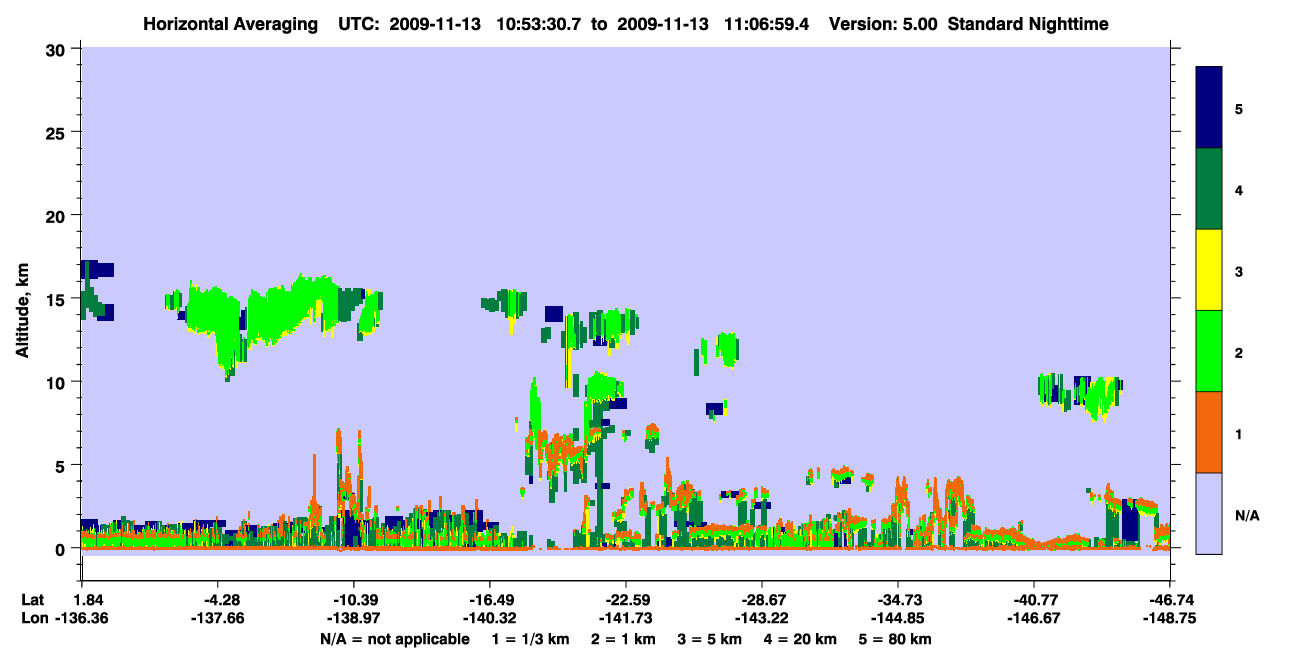Click legend text '4 = 20 km'
The height and width of the screenshot is (667, 1300).
(801, 639)
